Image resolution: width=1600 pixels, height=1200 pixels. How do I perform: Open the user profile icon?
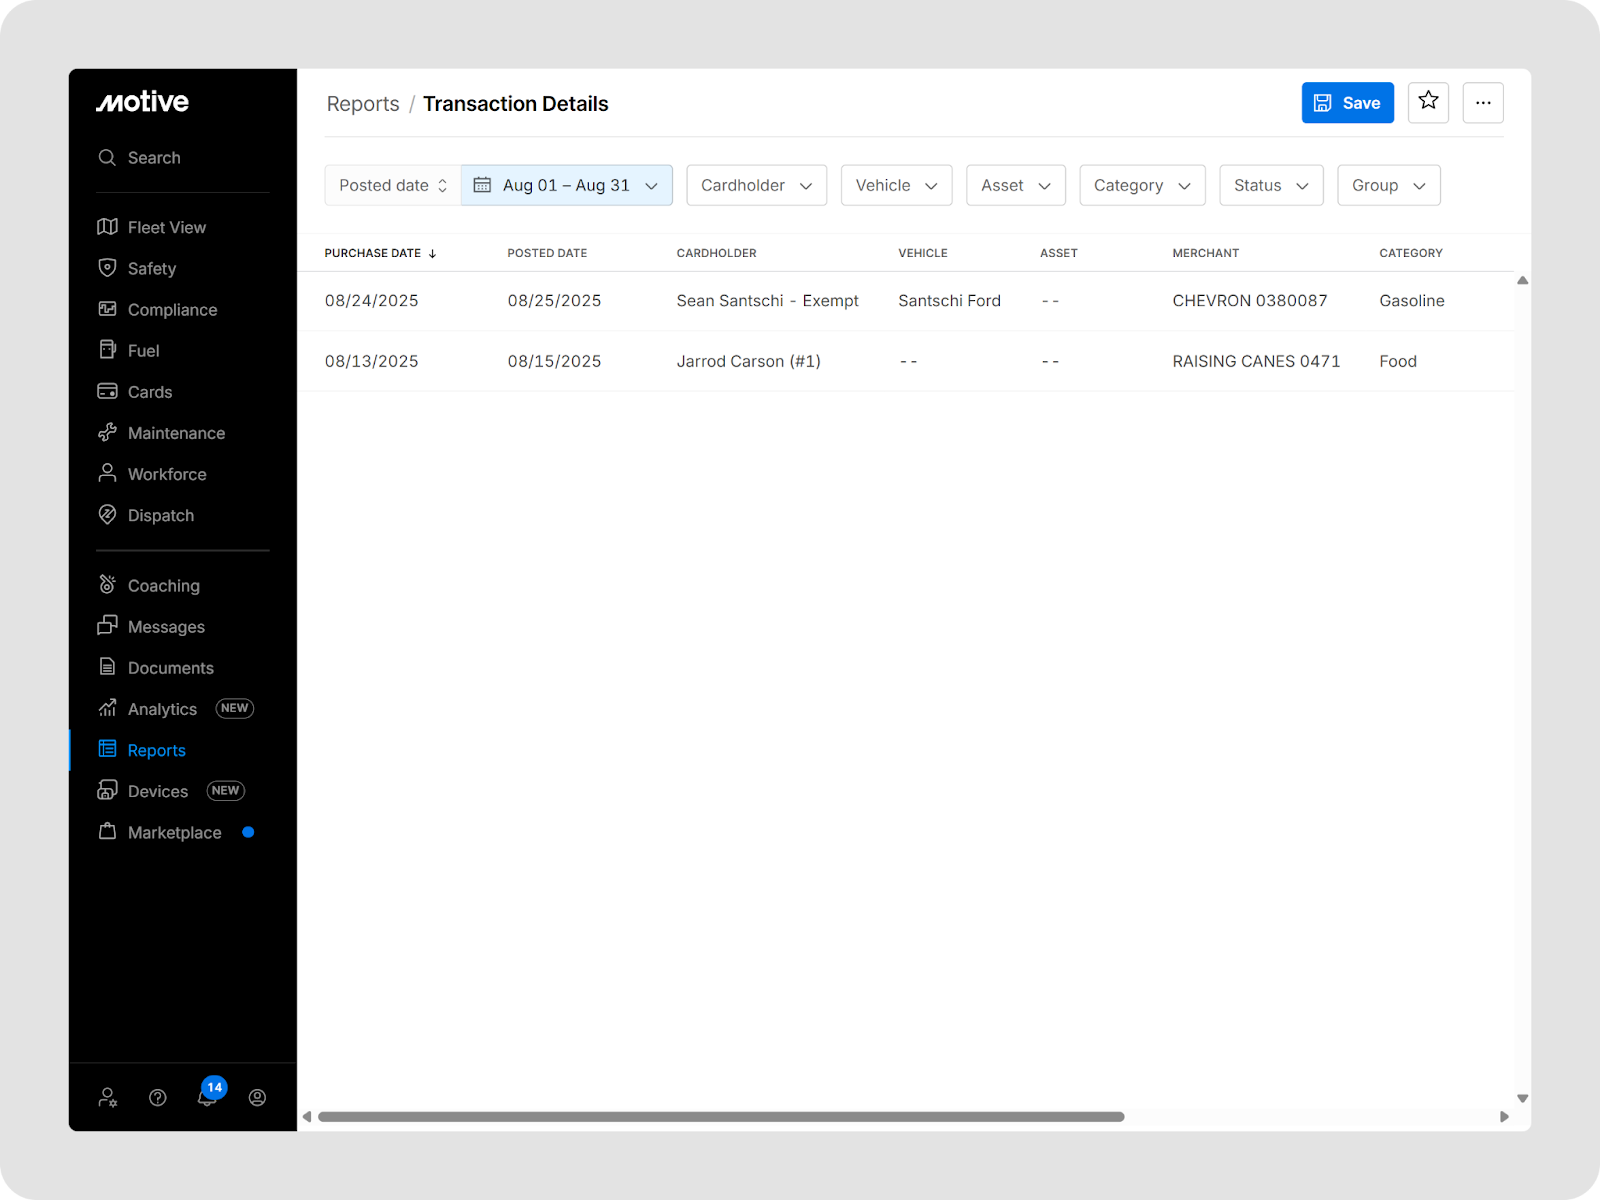(257, 1097)
